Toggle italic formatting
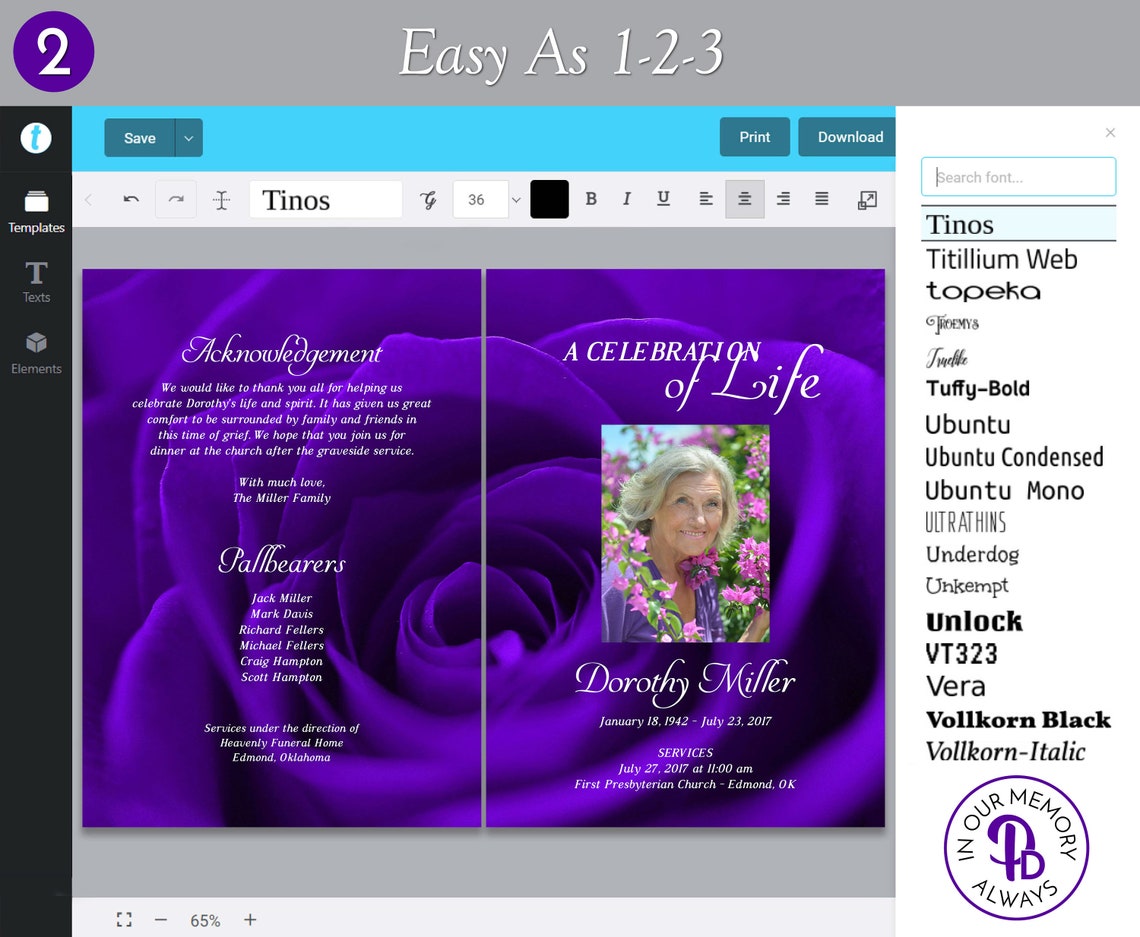1140x937 pixels. point(627,199)
